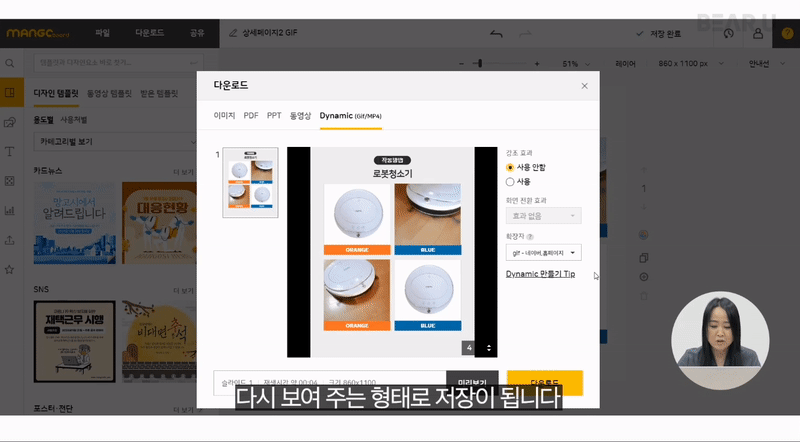Viewport: 800px width, 442px height.
Task: Click the delete page trash icon
Action: click(x=644, y=296)
